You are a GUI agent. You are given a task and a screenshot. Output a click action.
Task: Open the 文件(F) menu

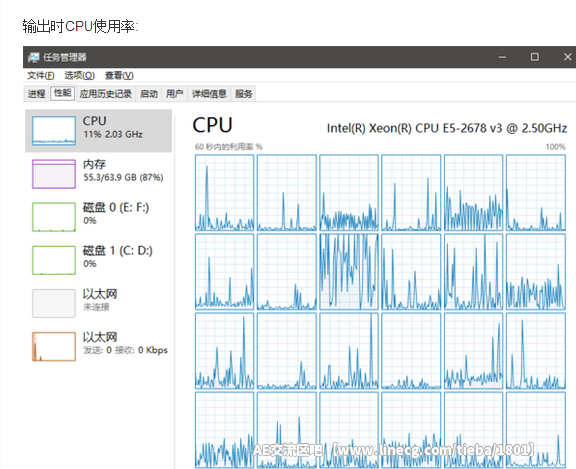(x=40, y=76)
